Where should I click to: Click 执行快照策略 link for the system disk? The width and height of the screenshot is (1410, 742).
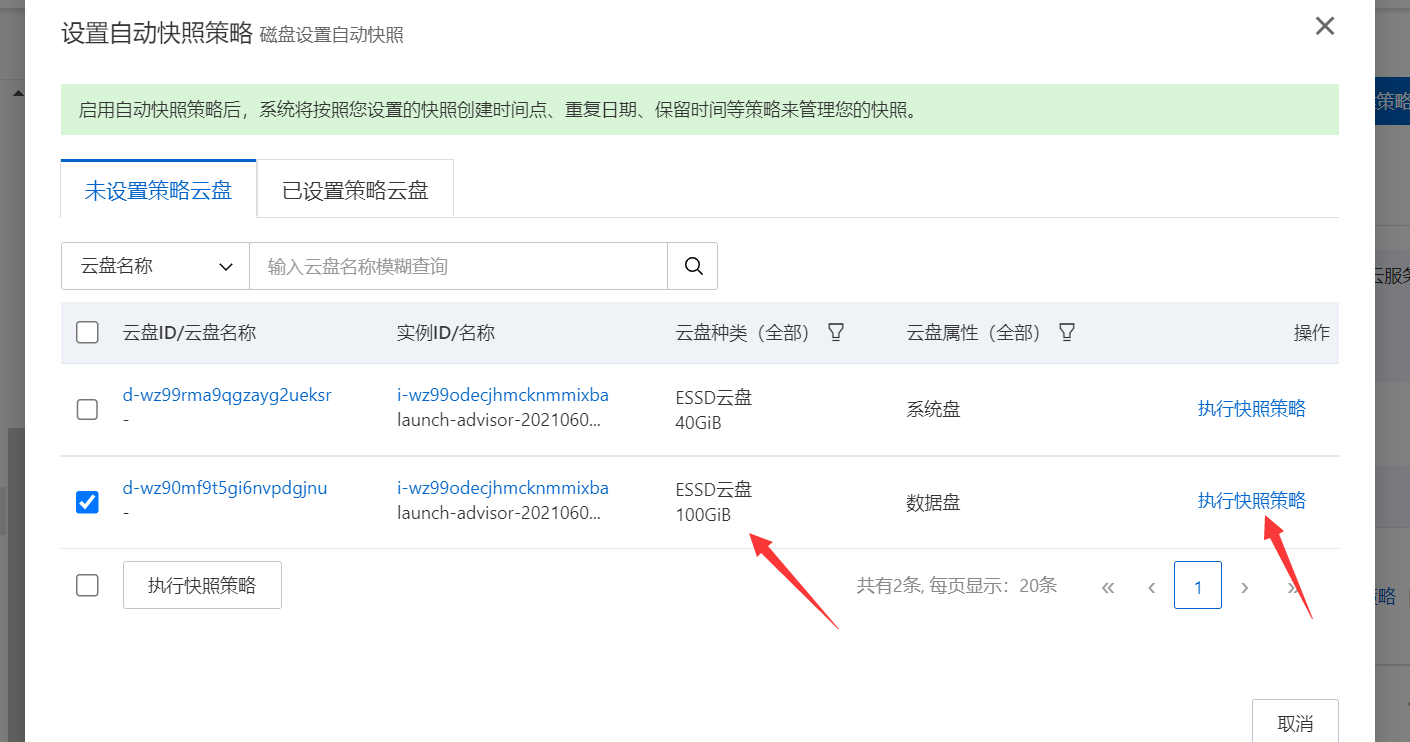point(1251,408)
